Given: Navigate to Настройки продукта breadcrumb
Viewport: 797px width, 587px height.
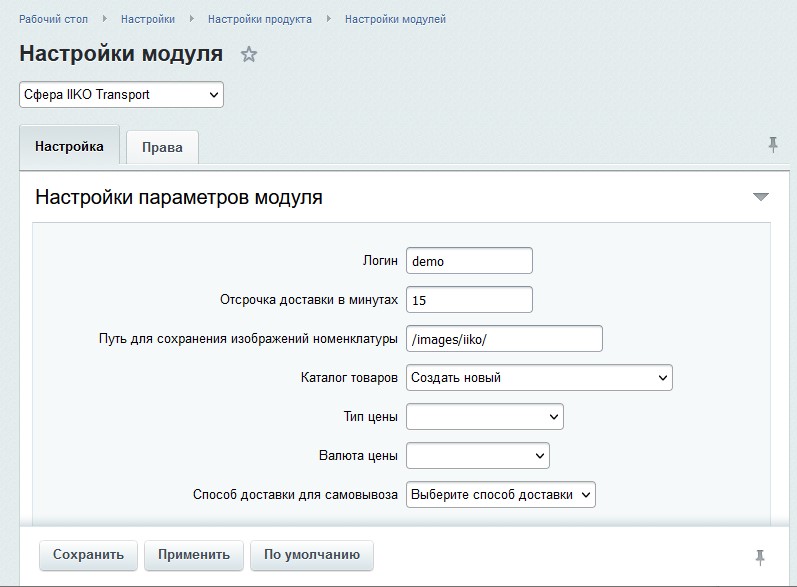Looking at the screenshot, I should point(259,19).
